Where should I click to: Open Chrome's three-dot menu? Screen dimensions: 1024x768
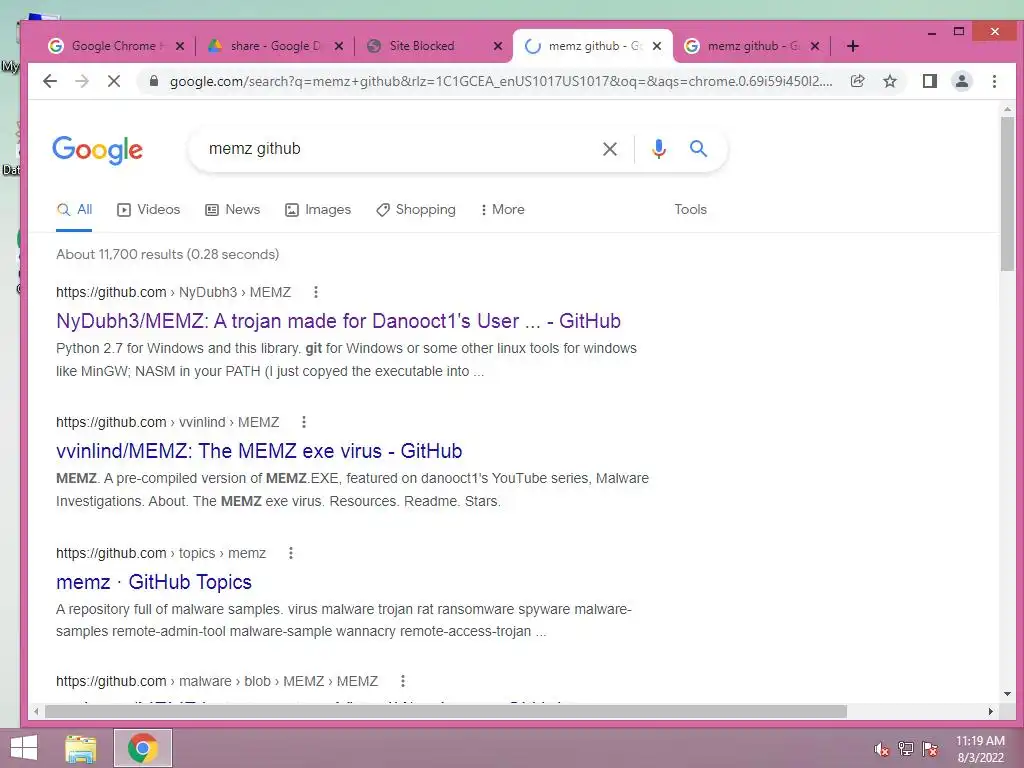[994, 81]
